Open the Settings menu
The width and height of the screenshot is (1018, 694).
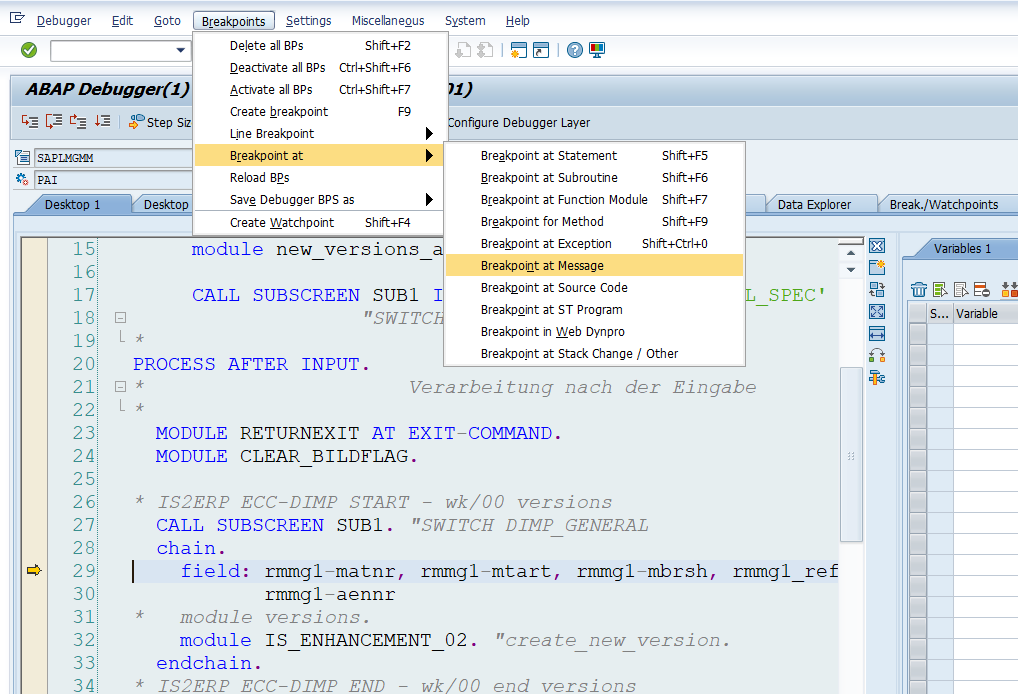pyautogui.click(x=308, y=20)
